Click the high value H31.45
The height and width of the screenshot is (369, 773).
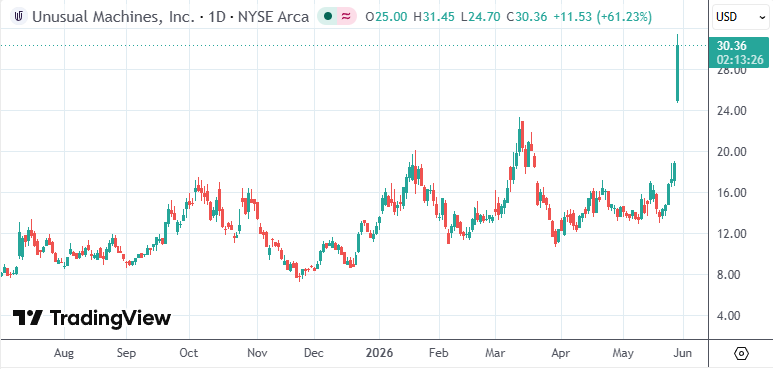tap(434, 17)
